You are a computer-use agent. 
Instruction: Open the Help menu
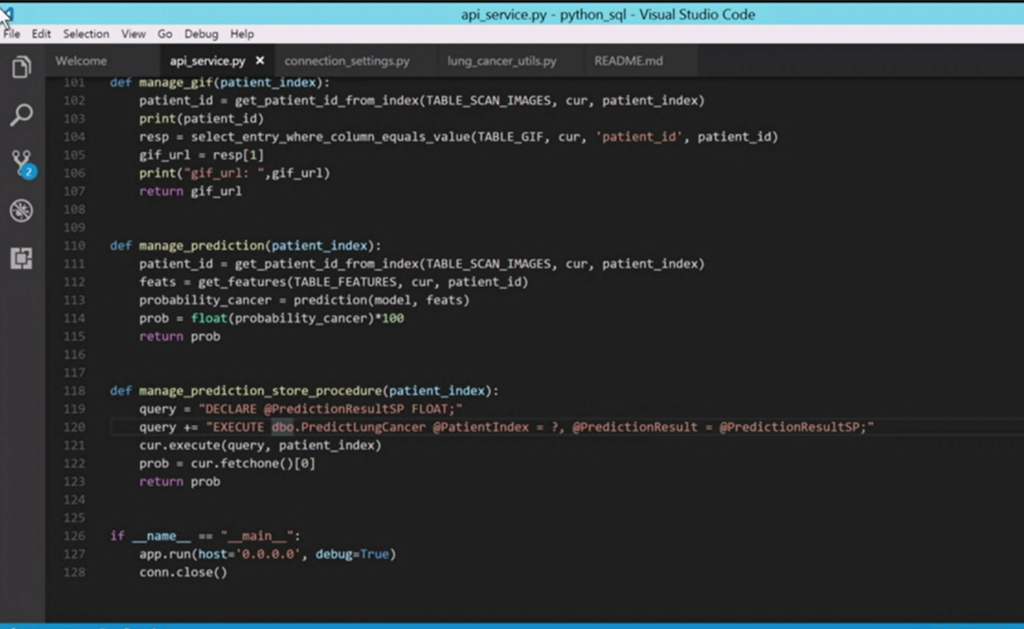242,34
